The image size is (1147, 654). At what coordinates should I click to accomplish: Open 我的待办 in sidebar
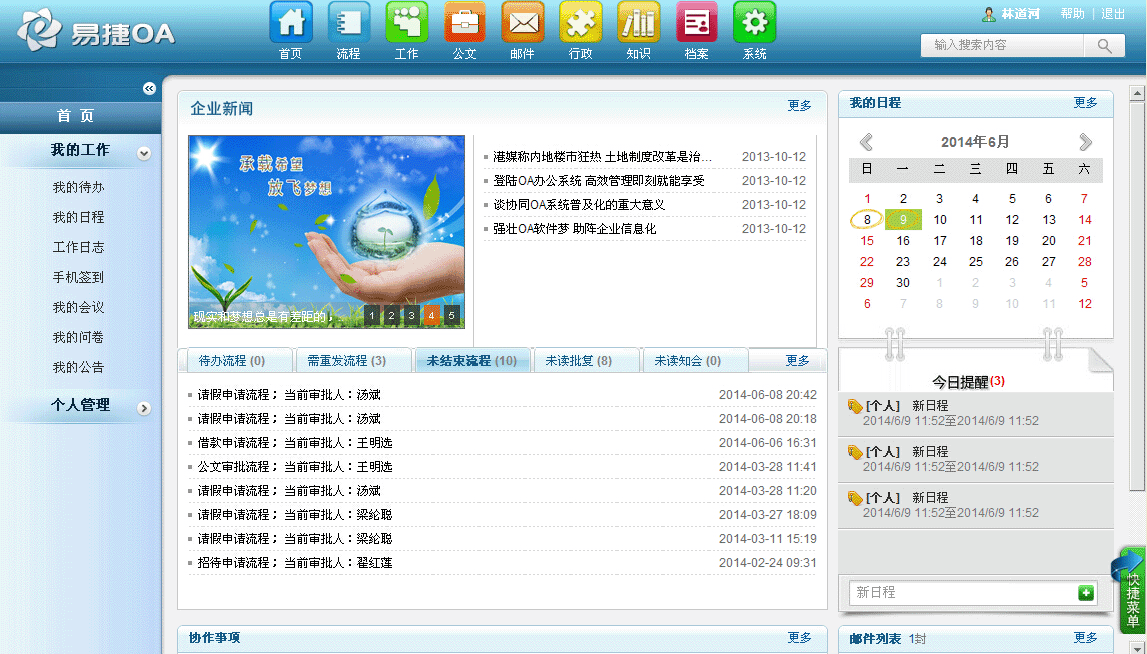78,187
